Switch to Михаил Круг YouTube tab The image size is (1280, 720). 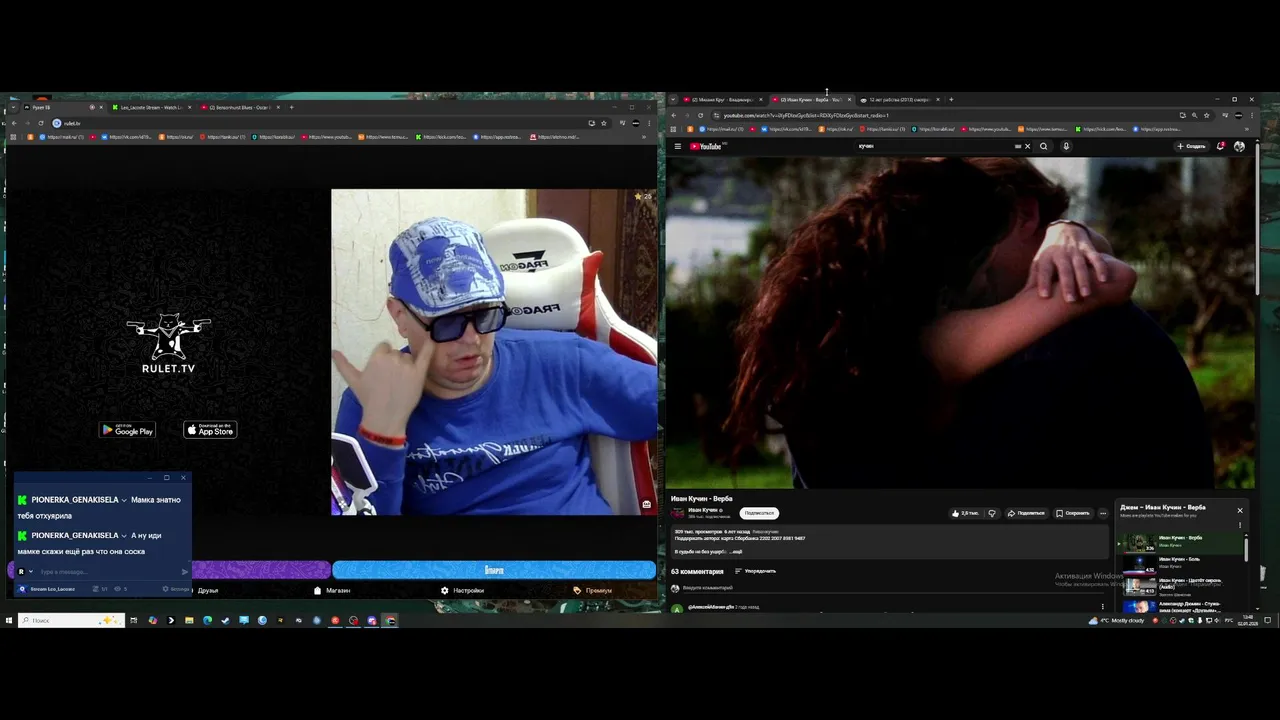coord(722,99)
